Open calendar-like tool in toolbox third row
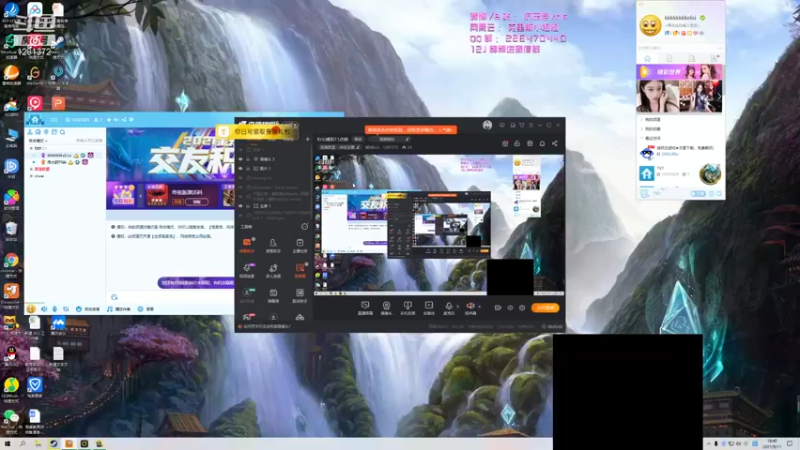The image size is (800, 450). 273,295
